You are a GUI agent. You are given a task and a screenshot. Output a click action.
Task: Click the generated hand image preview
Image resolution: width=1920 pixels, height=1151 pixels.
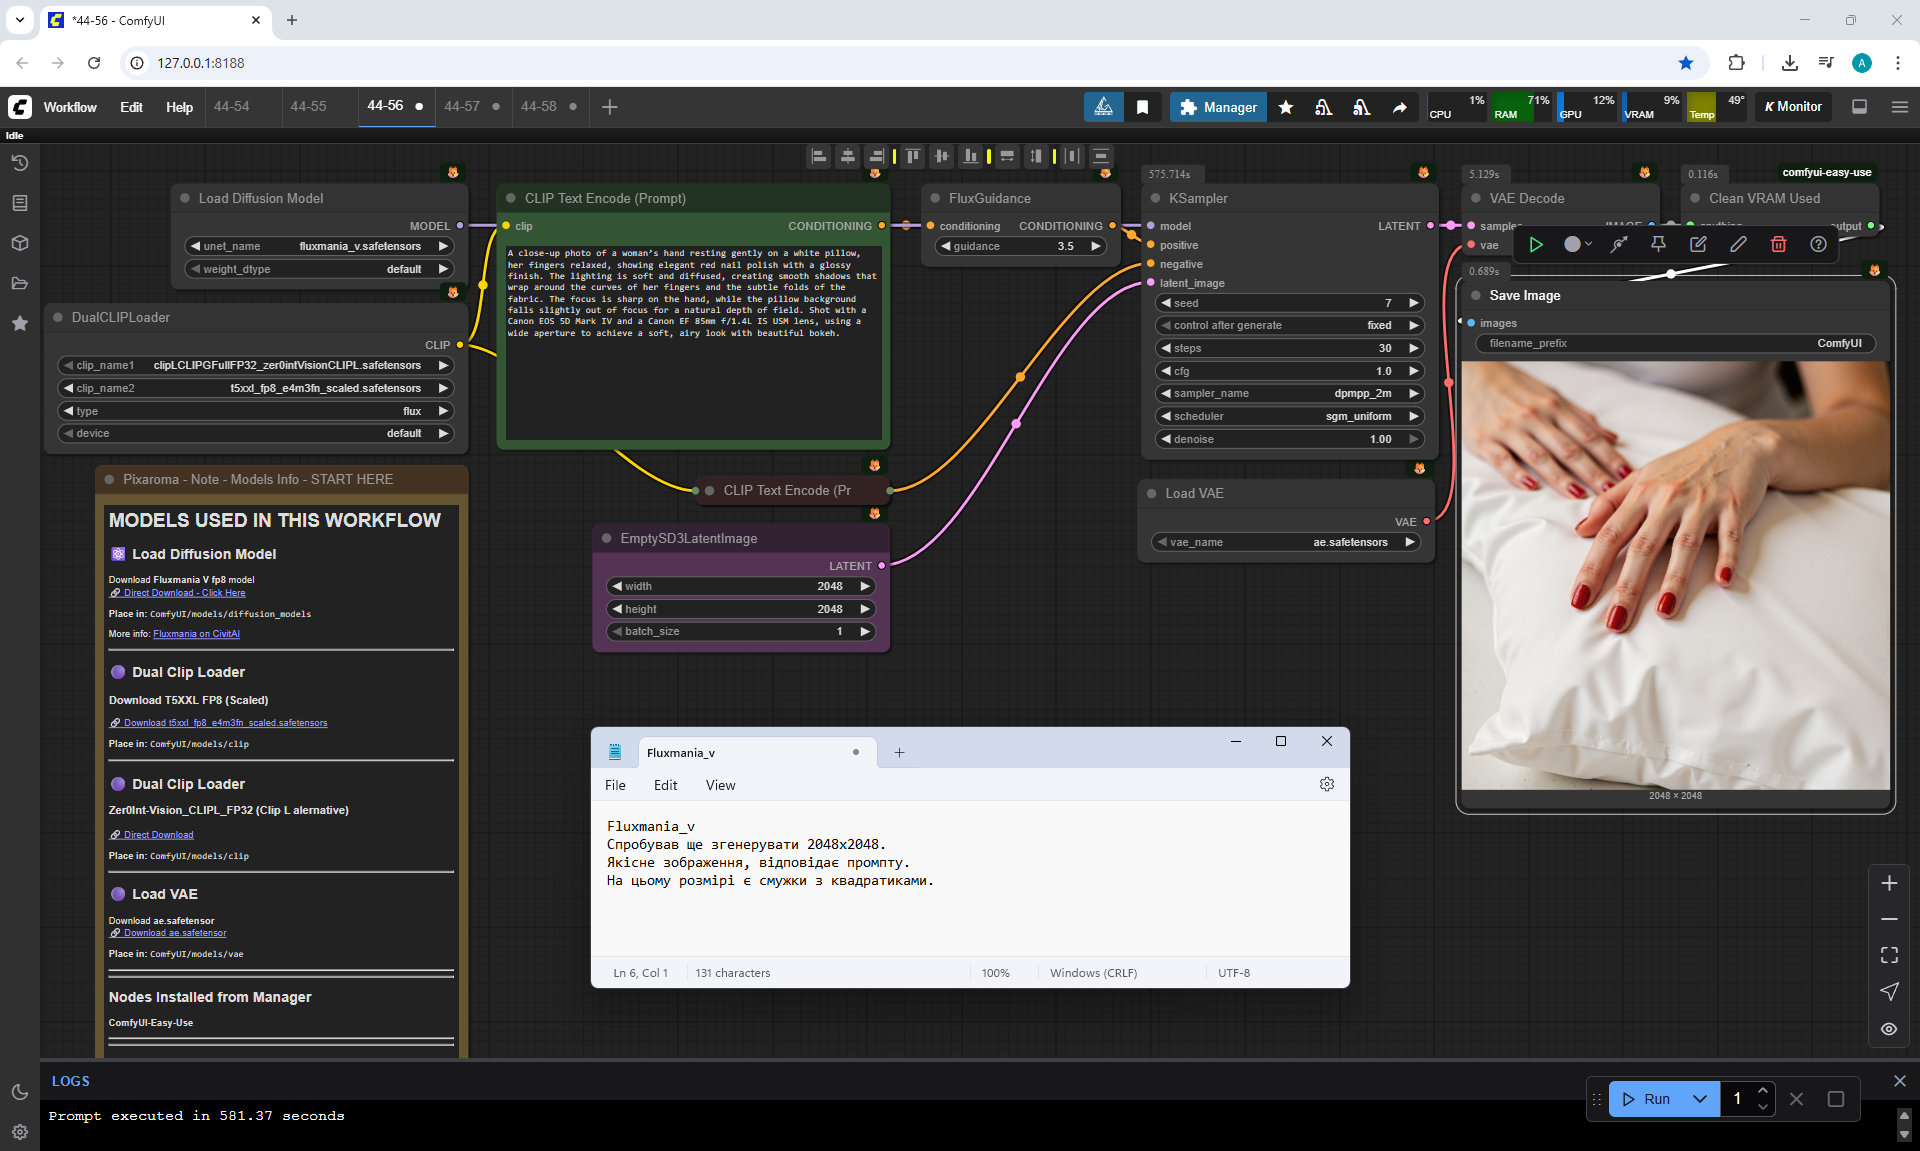coord(1675,575)
